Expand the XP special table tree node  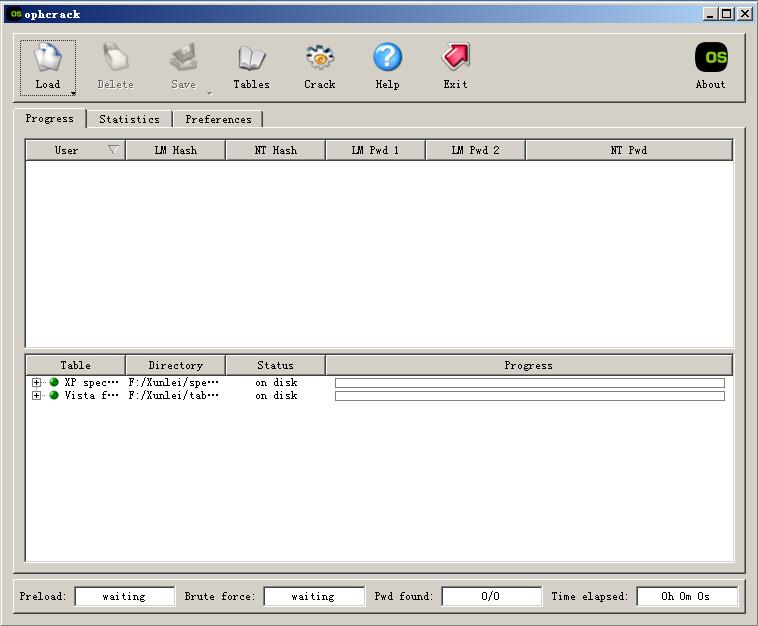click(36, 382)
